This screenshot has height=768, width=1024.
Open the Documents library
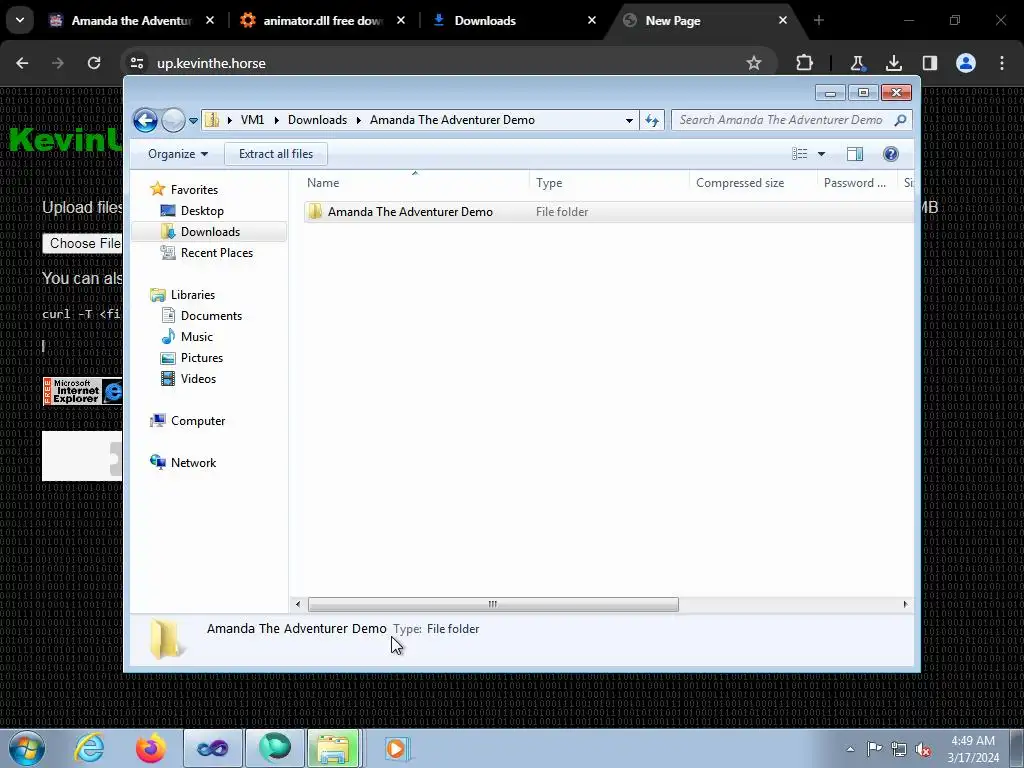[x=211, y=316]
